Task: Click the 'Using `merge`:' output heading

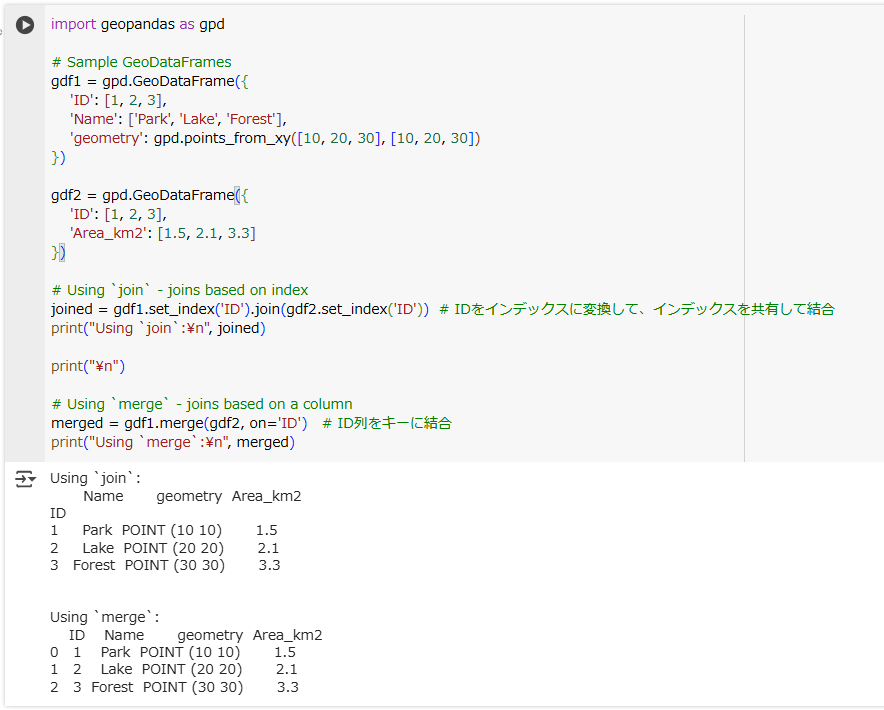Action: point(104,617)
